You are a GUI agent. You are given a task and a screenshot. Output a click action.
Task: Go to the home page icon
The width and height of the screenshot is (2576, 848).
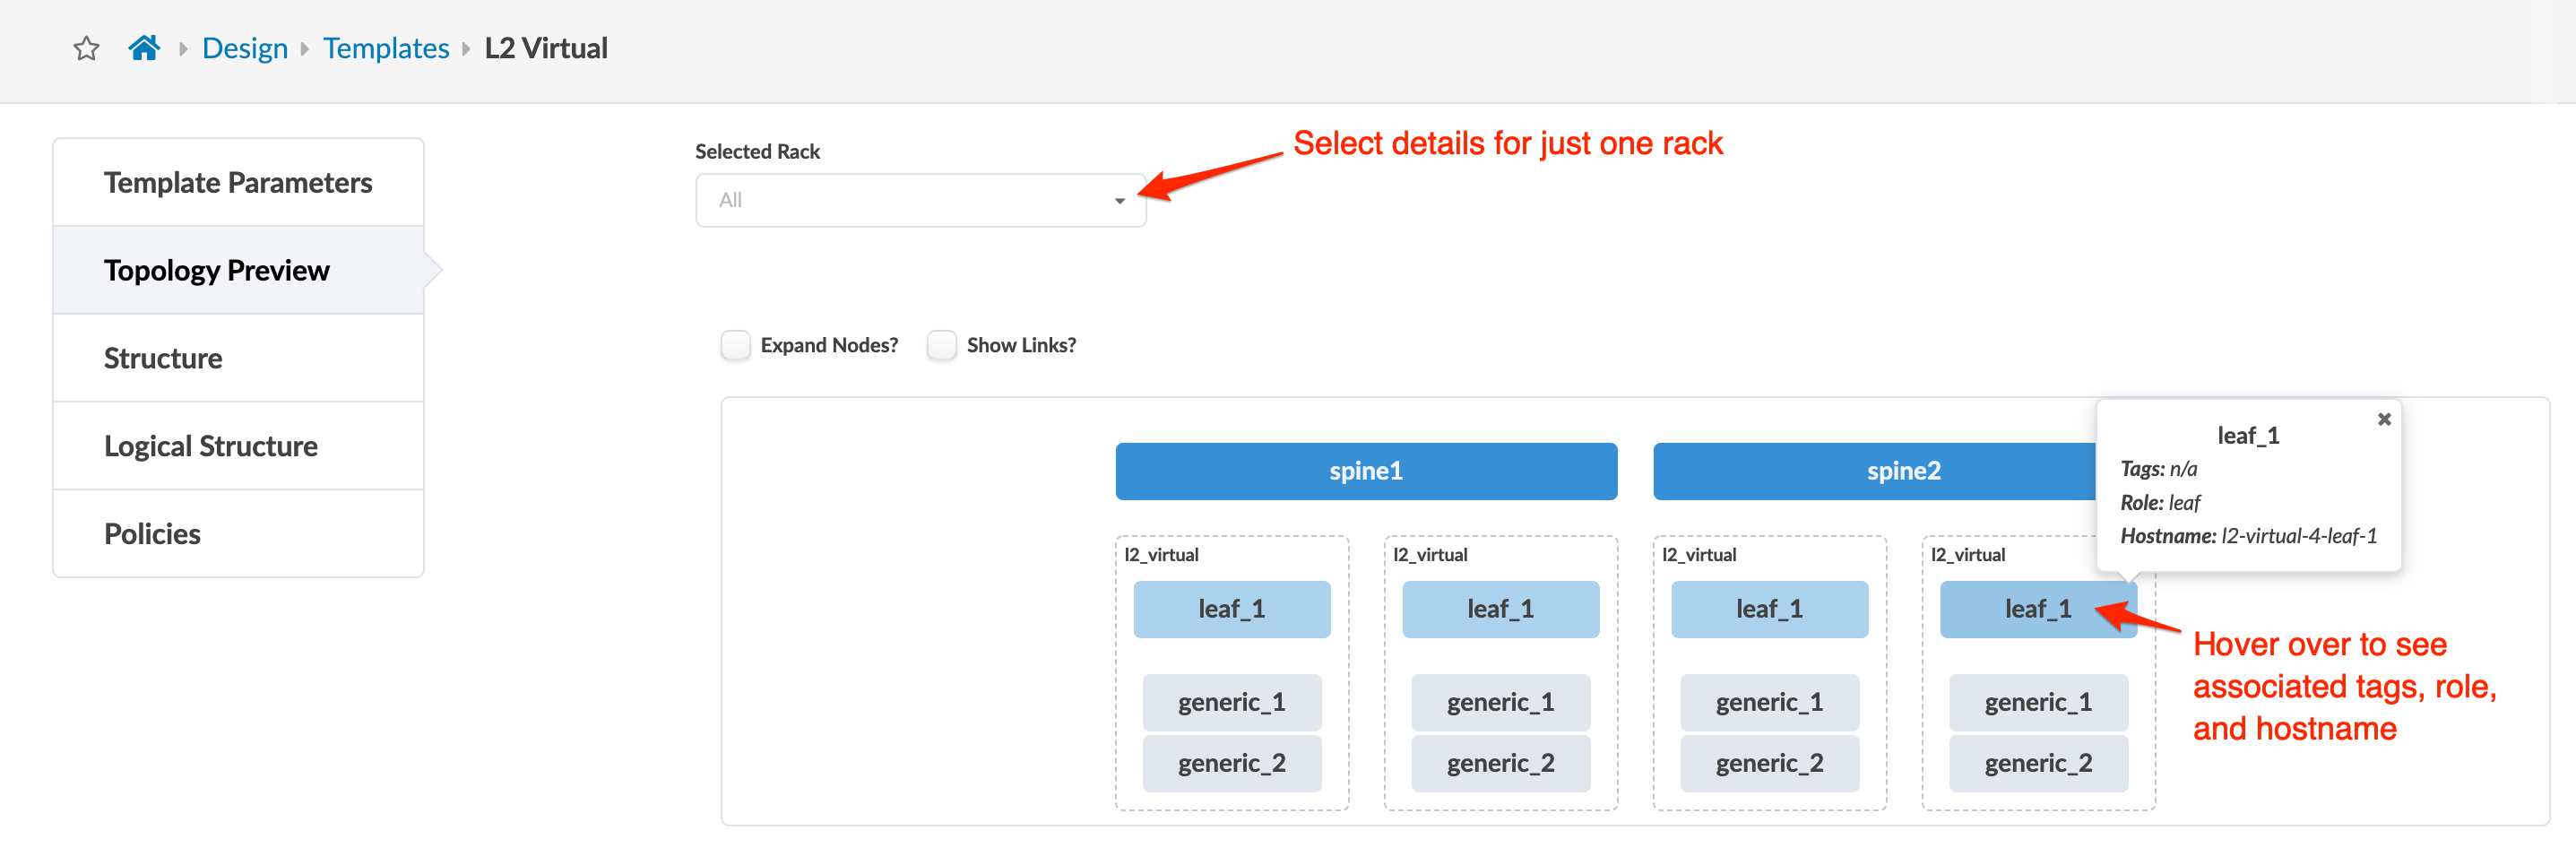(144, 48)
